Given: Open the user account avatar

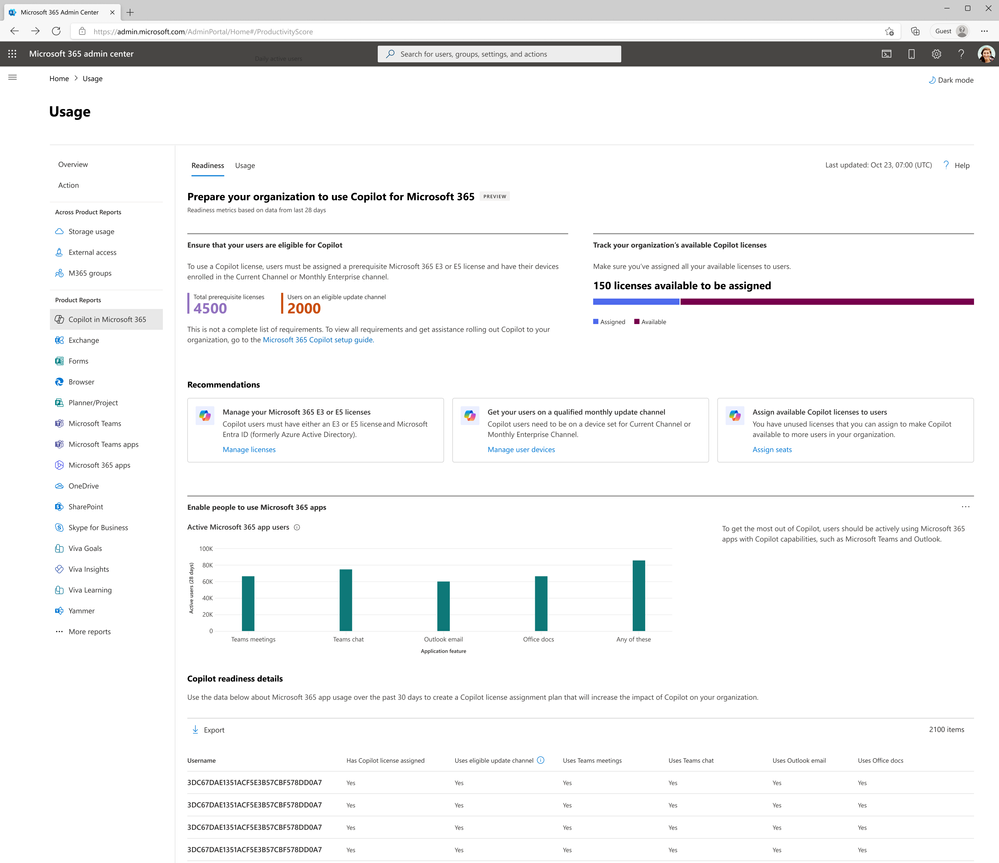Looking at the screenshot, I should (x=986, y=54).
